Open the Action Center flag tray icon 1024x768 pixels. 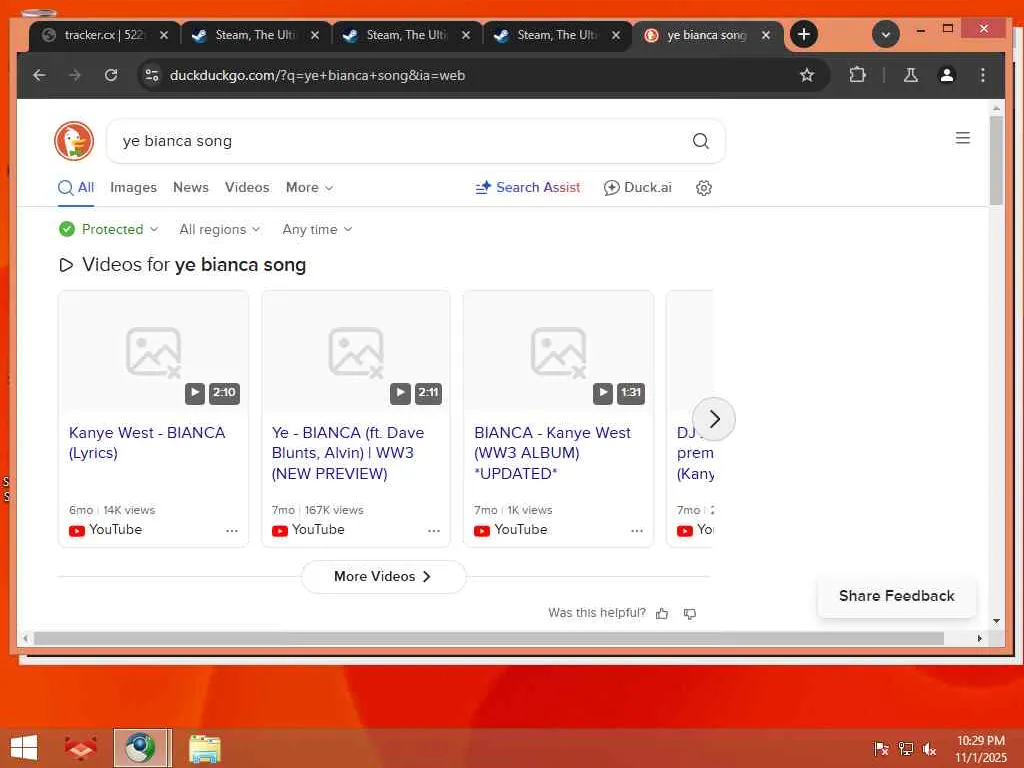tap(881, 749)
